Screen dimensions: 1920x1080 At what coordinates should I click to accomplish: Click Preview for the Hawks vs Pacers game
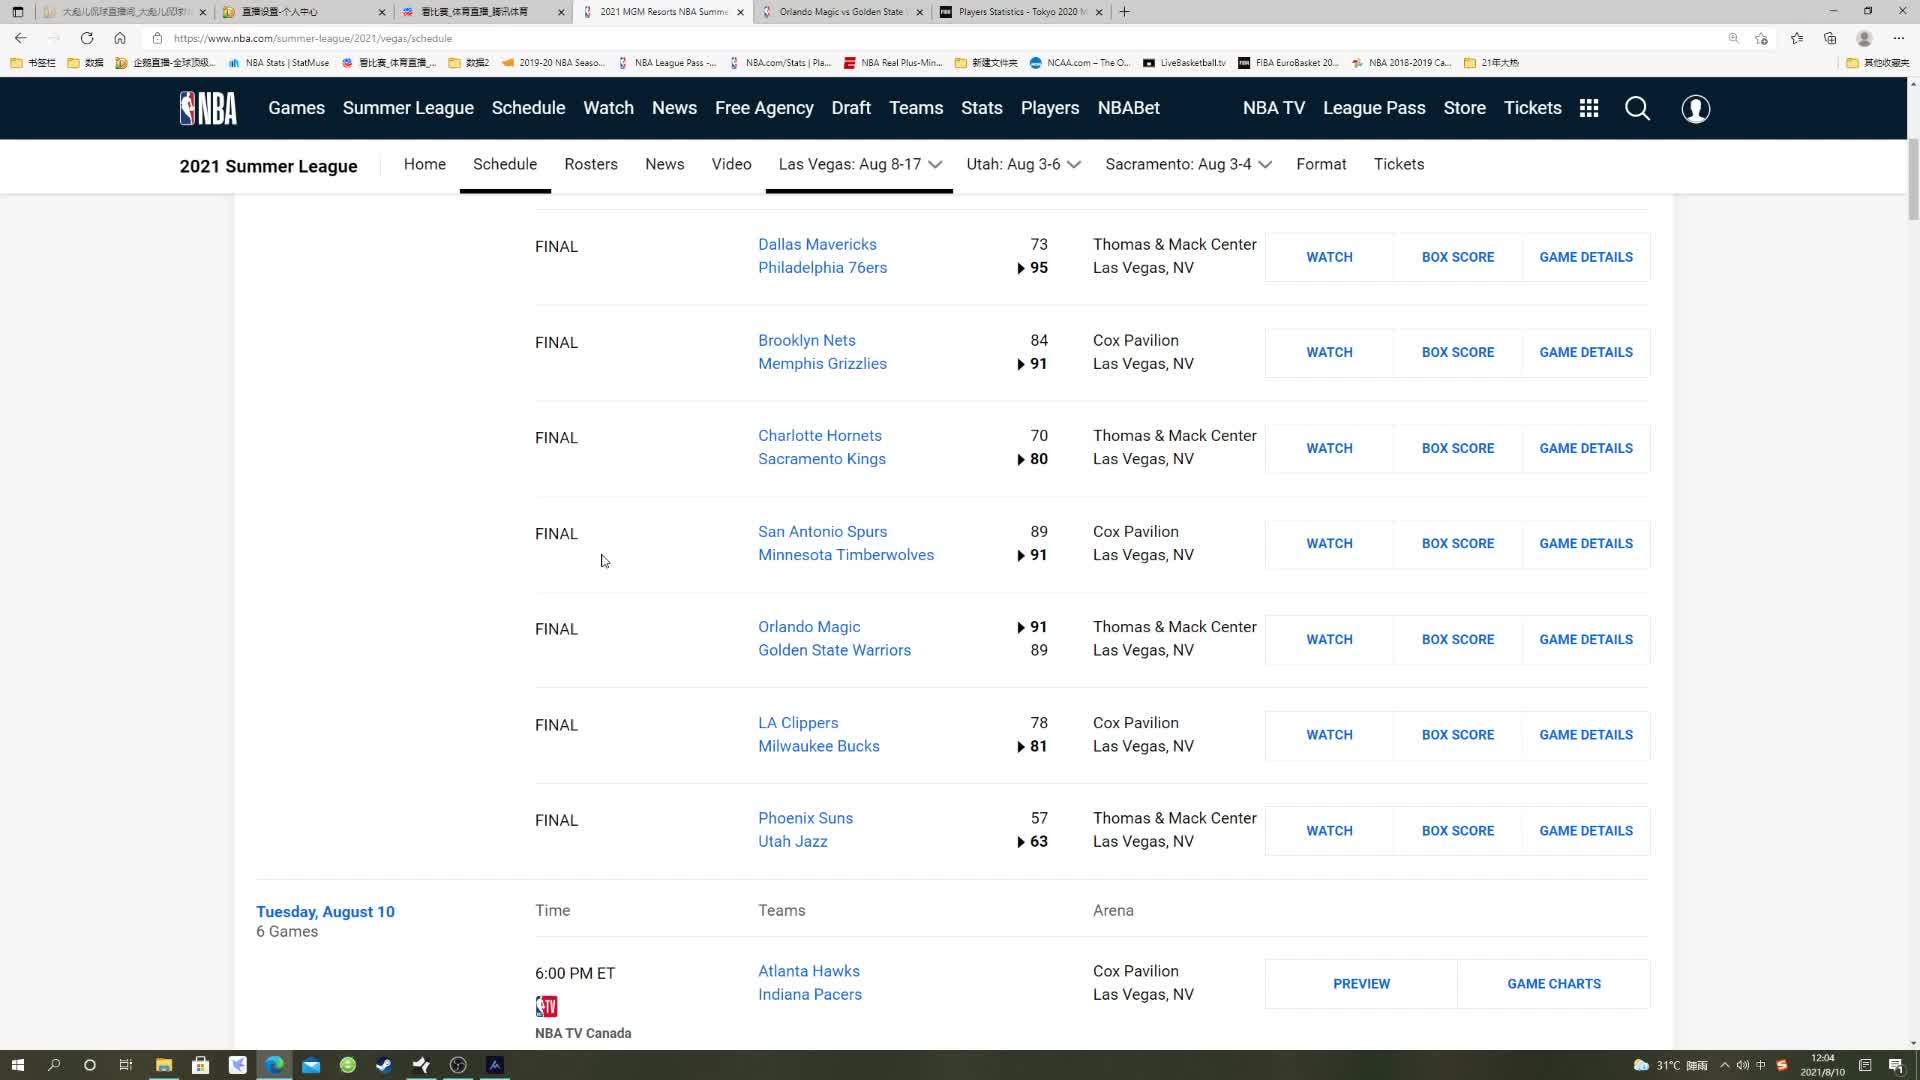coord(1361,984)
